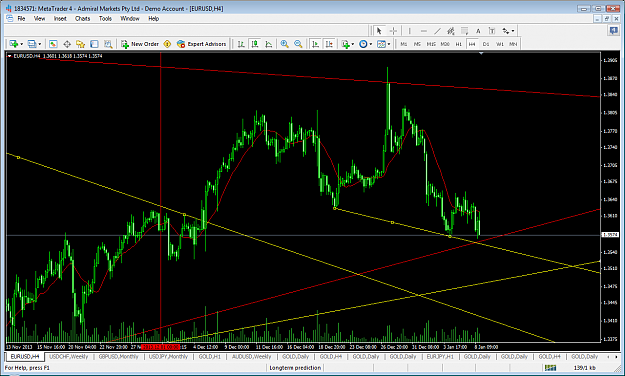Expand the Templates dropdown arrow
This screenshot has height=376, width=625.
point(389,44)
